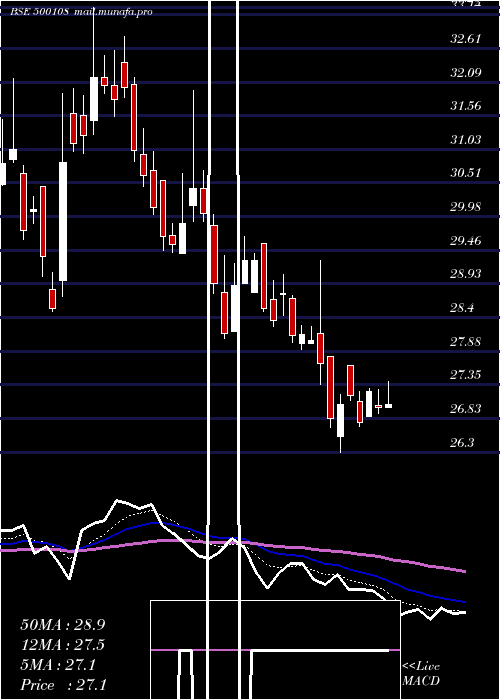500x700 pixels.
Task: Click the pink 50MA line's right end
Action: coord(464,571)
